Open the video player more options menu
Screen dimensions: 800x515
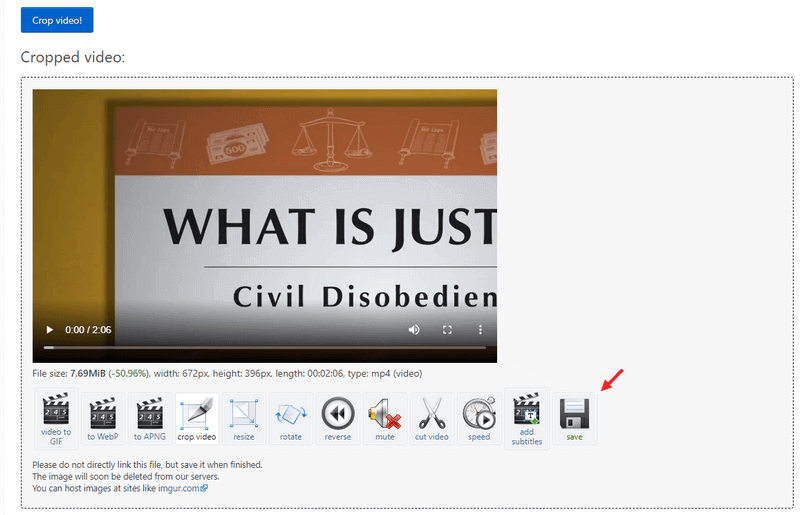coord(480,330)
